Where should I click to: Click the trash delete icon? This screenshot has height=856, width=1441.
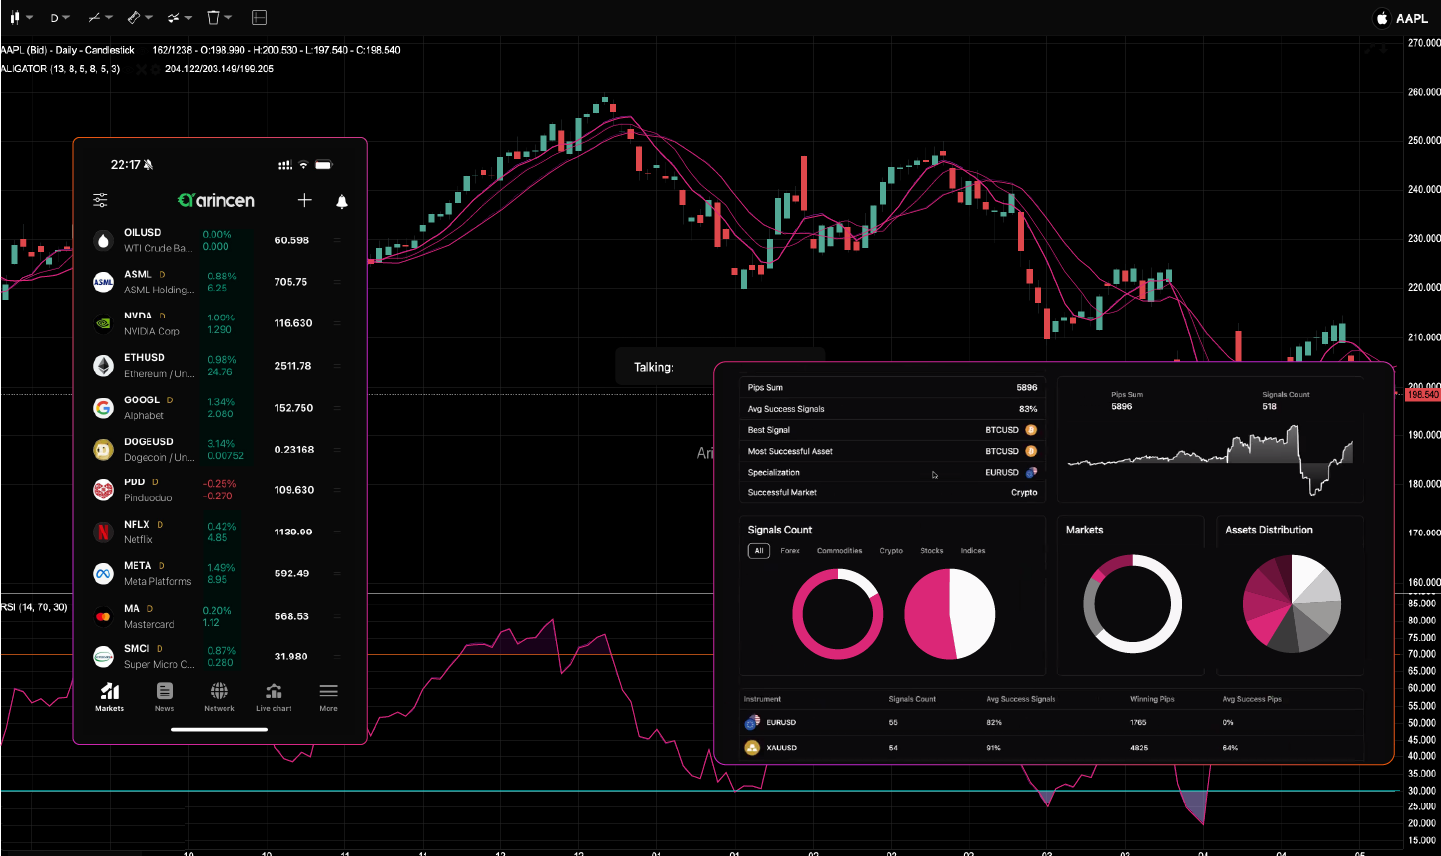click(x=213, y=18)
